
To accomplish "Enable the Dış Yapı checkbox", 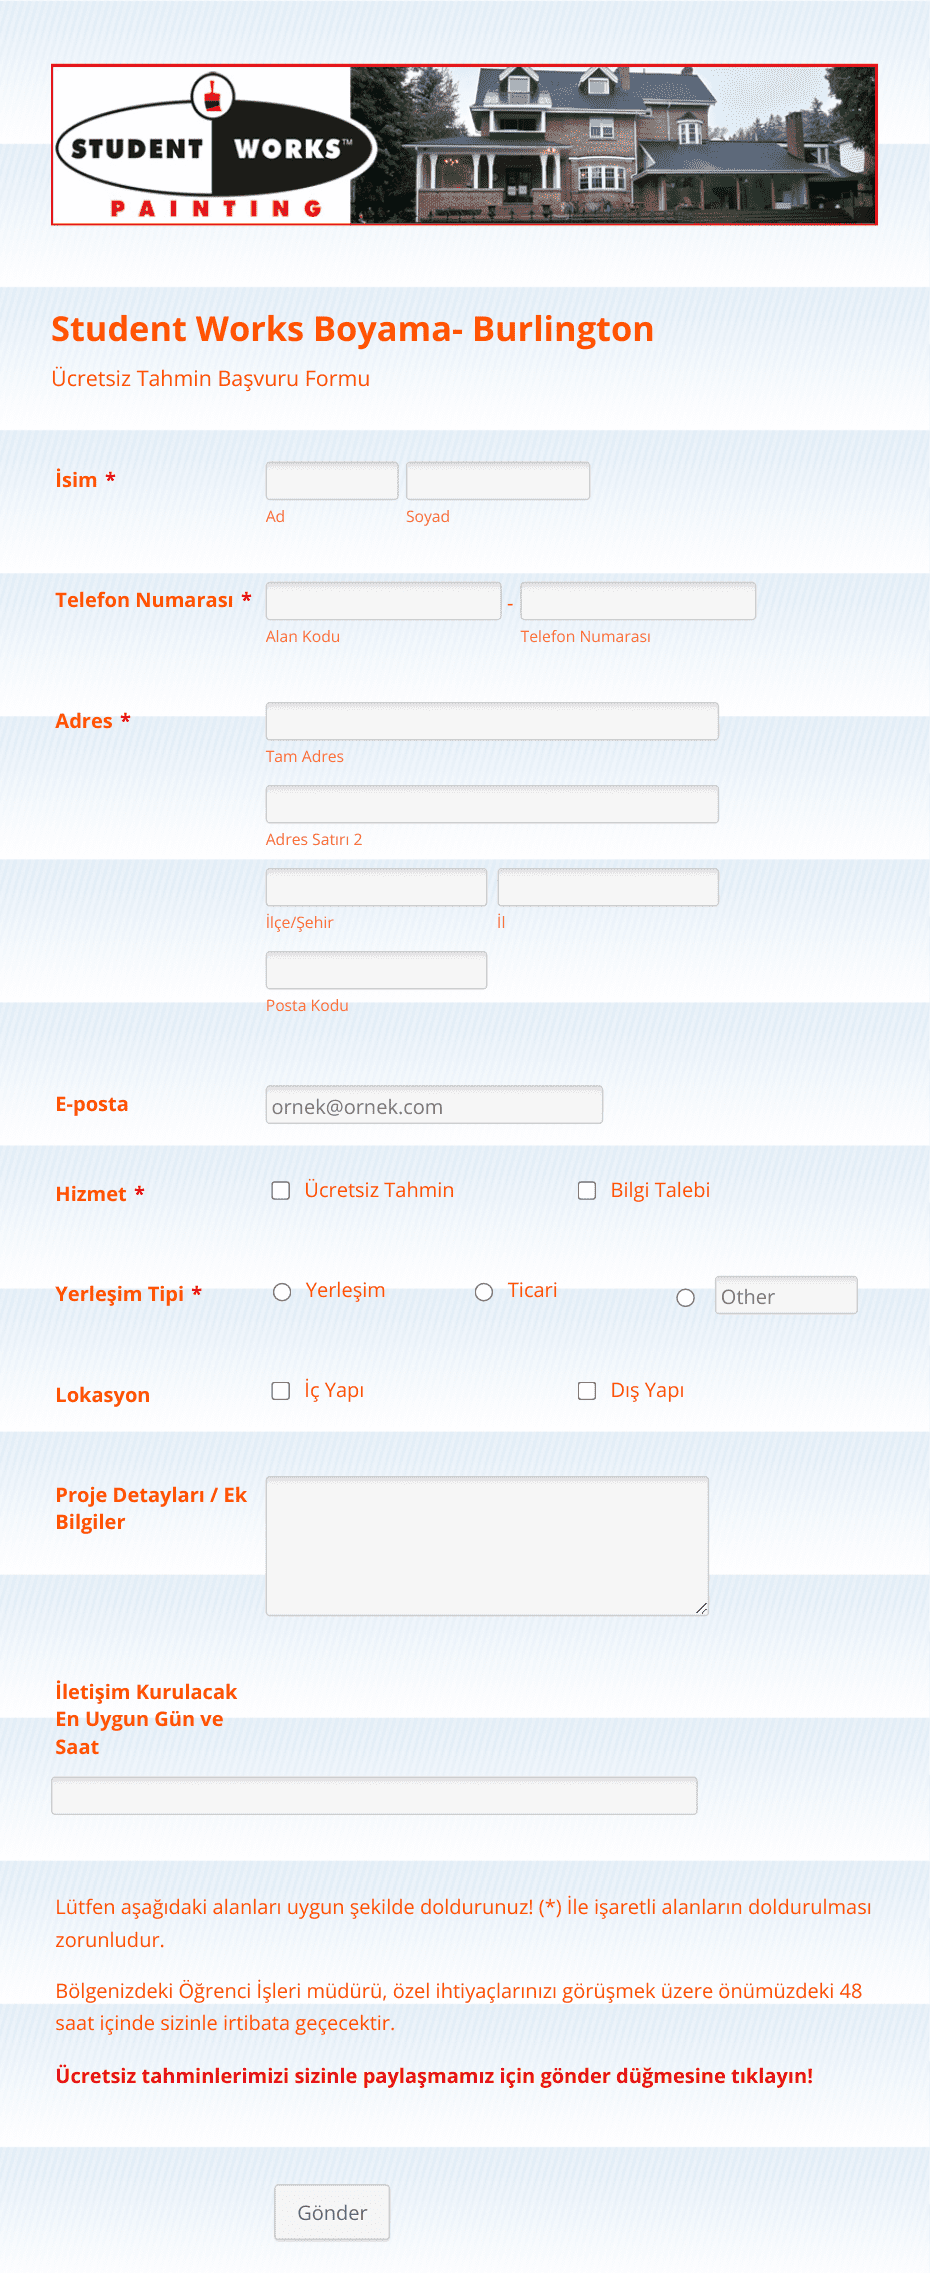I will pyautogui.click(x=587, y=1391).
